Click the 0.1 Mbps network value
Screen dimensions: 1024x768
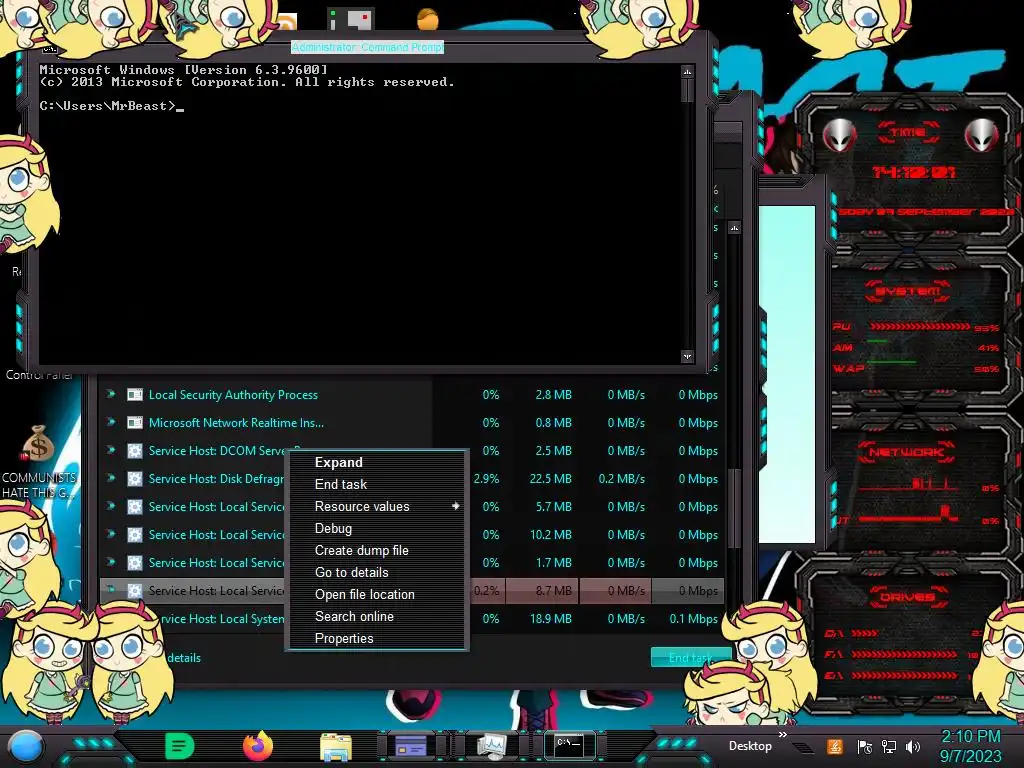point(694,618)
